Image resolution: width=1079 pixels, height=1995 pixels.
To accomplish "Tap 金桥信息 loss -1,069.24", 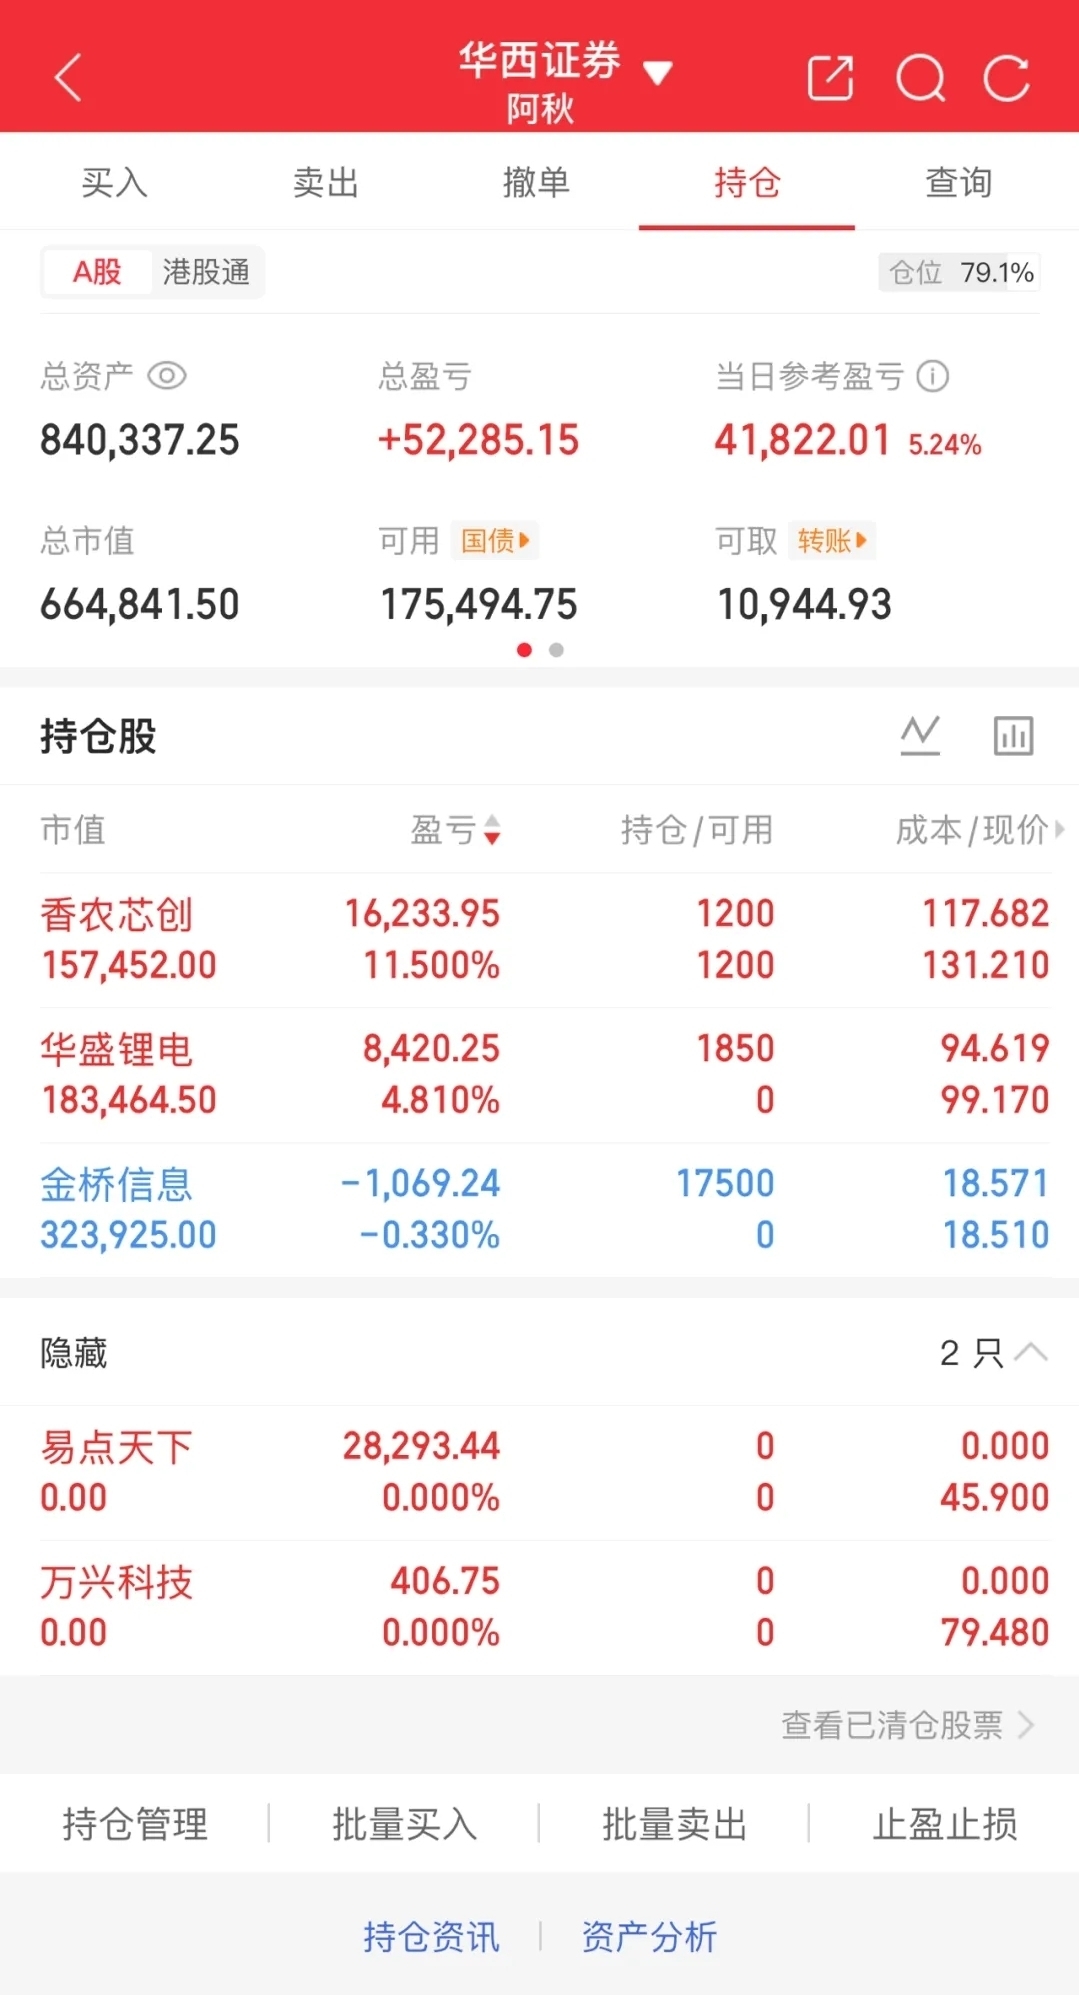I will point(420,1183).
